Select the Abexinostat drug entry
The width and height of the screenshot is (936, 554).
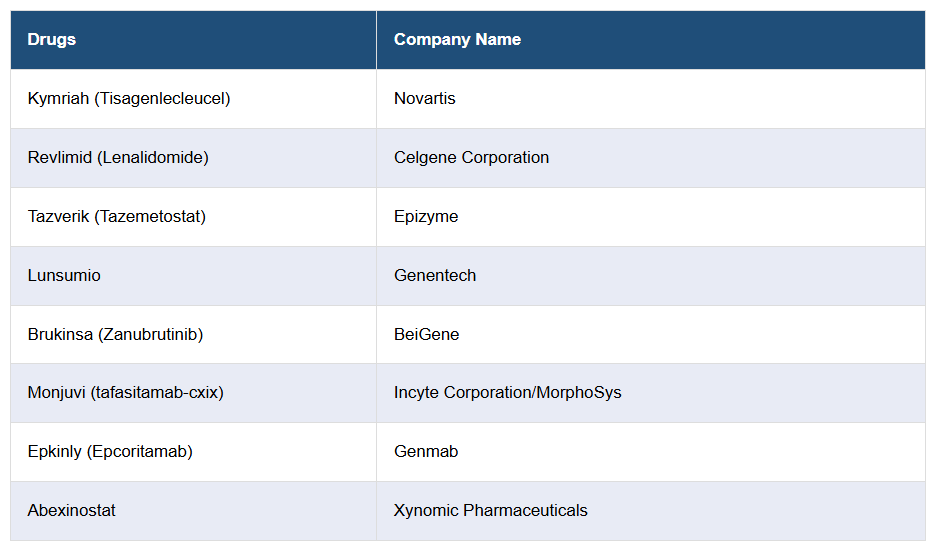[72, 511]
